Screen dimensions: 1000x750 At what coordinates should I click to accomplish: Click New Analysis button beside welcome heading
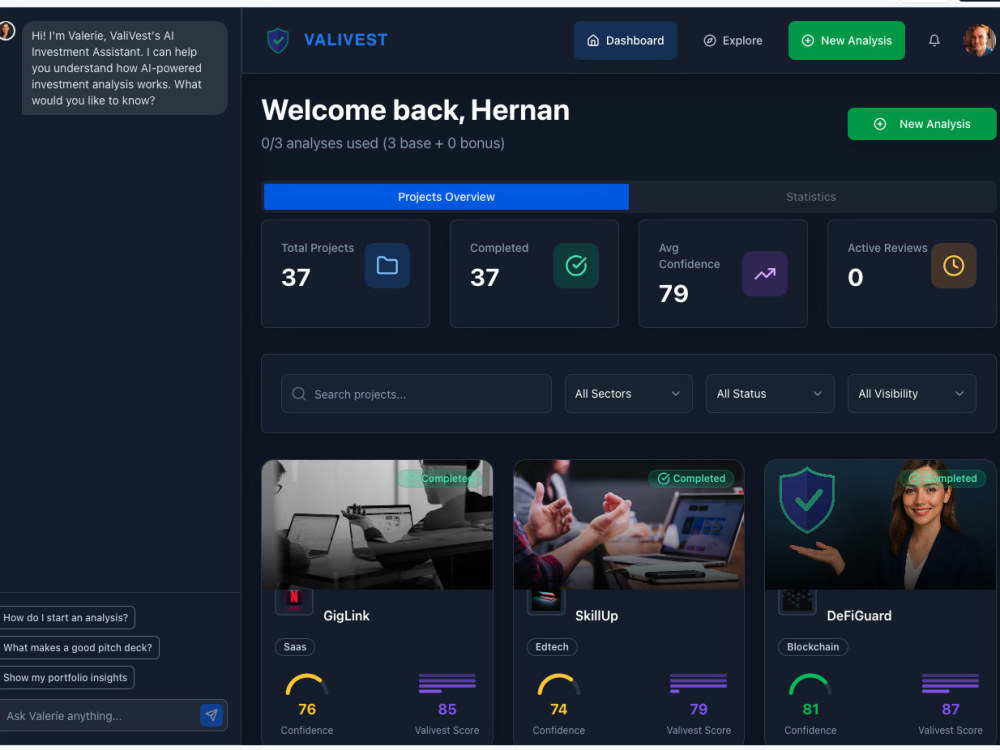tap(922, 124)
